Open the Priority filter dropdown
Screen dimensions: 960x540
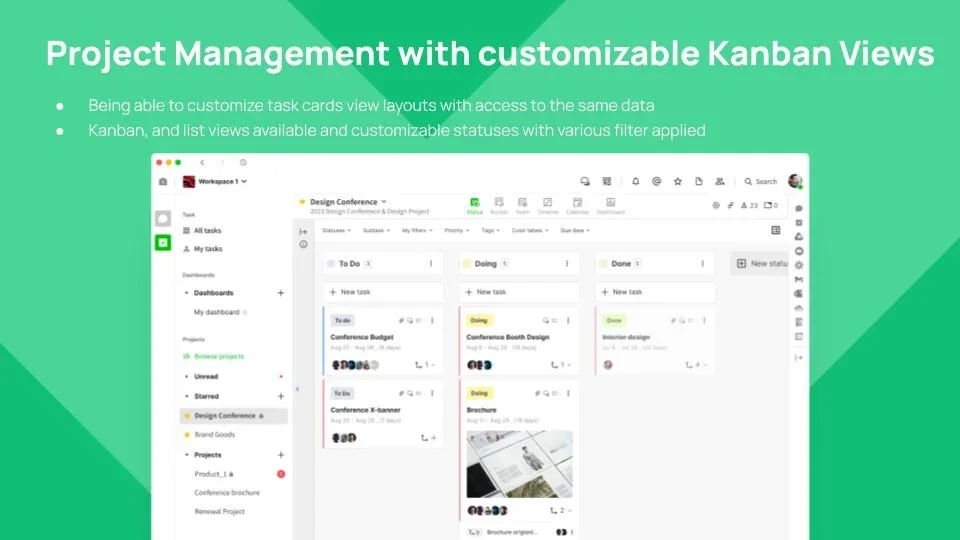coord(457,230)
